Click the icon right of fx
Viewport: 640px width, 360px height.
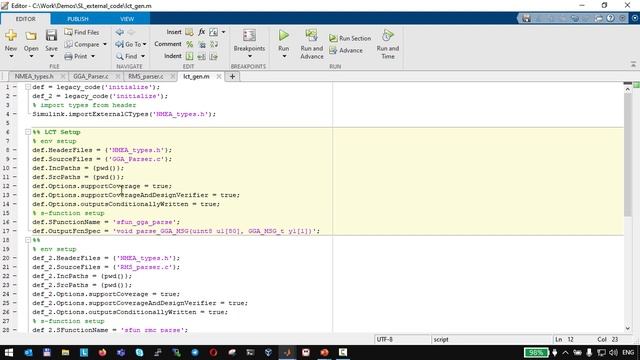213,32
